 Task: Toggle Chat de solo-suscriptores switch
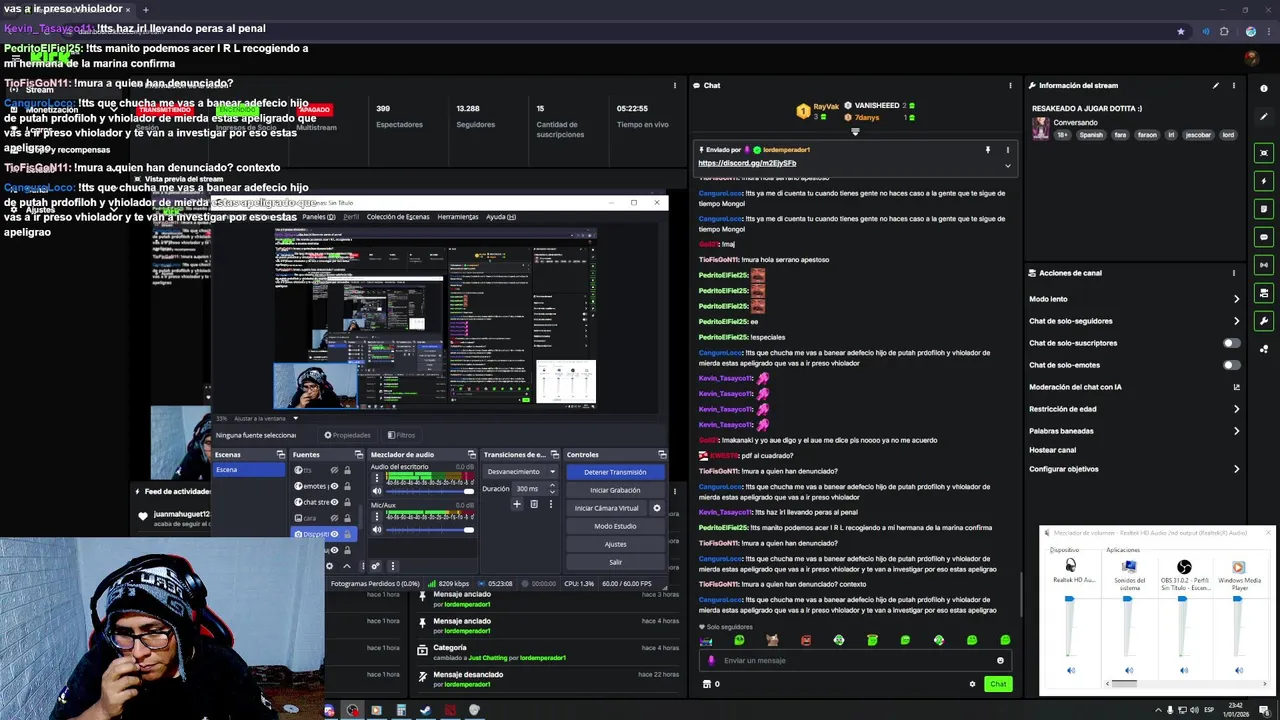pyautogui.click(x=1231, y=343)
